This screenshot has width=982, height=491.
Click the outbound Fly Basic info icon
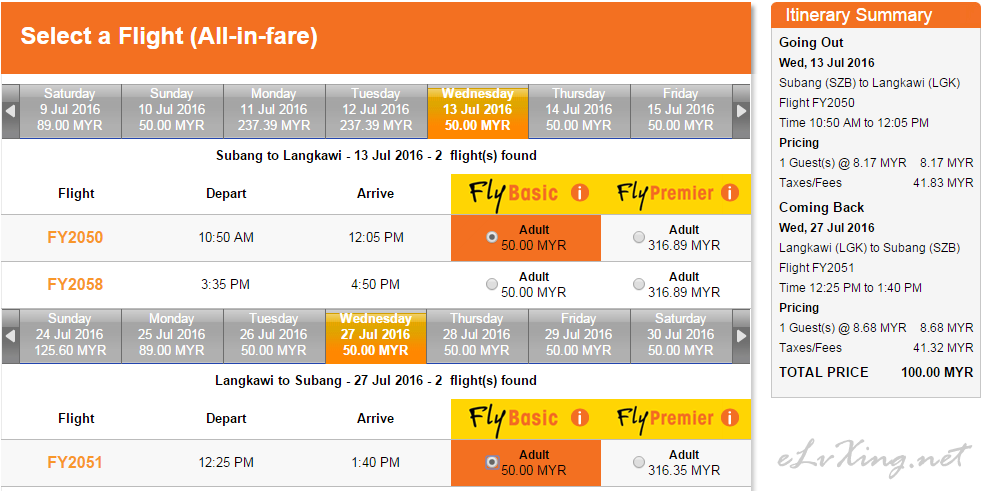(580, 193)
